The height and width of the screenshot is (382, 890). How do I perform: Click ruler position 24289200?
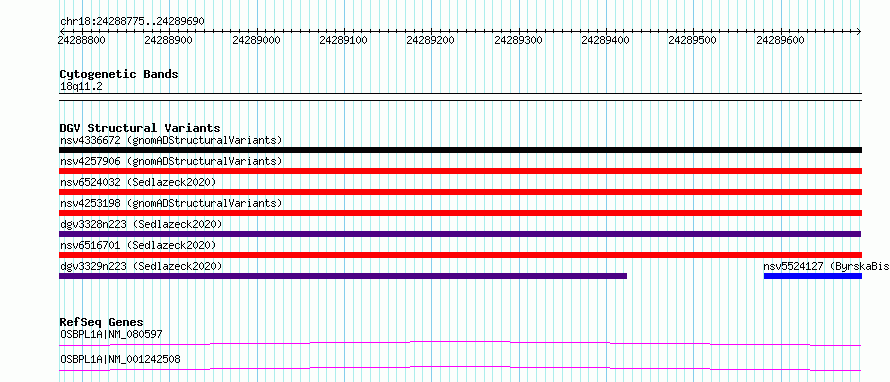tap(431, 40)
